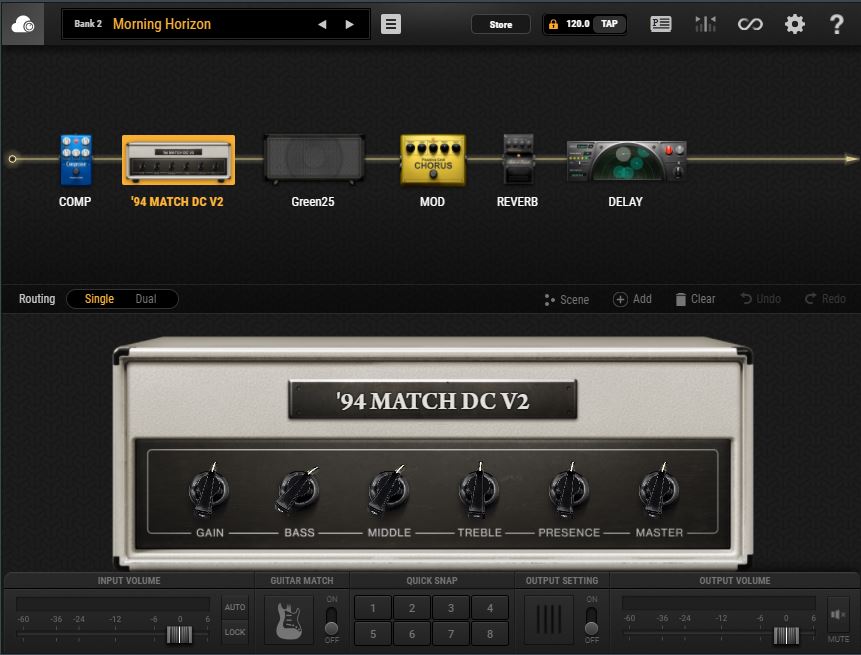This screenshot has width=861, height=655.
Task: Open the '94 MATCH DC V2 amp
Action: [178, 159]
